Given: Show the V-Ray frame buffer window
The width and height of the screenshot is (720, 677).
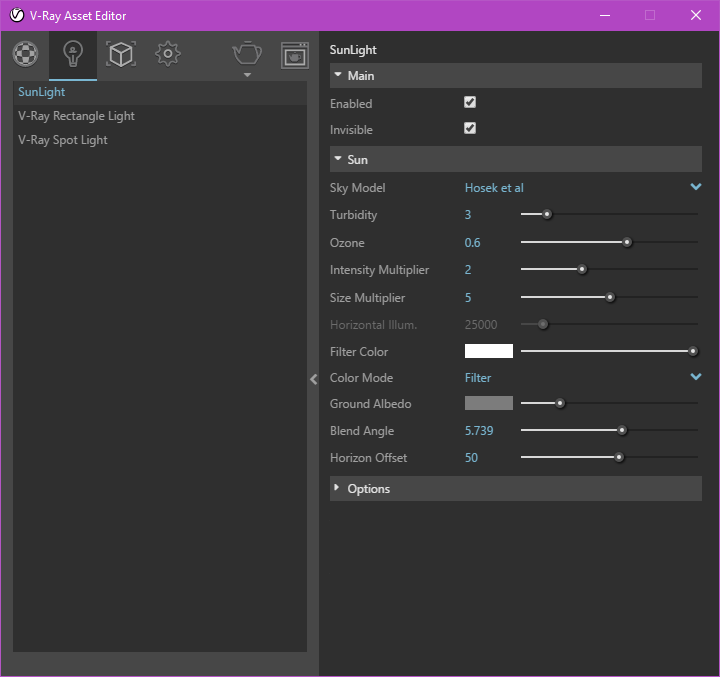Looking at the screenshot, I should tap(295, 56).
